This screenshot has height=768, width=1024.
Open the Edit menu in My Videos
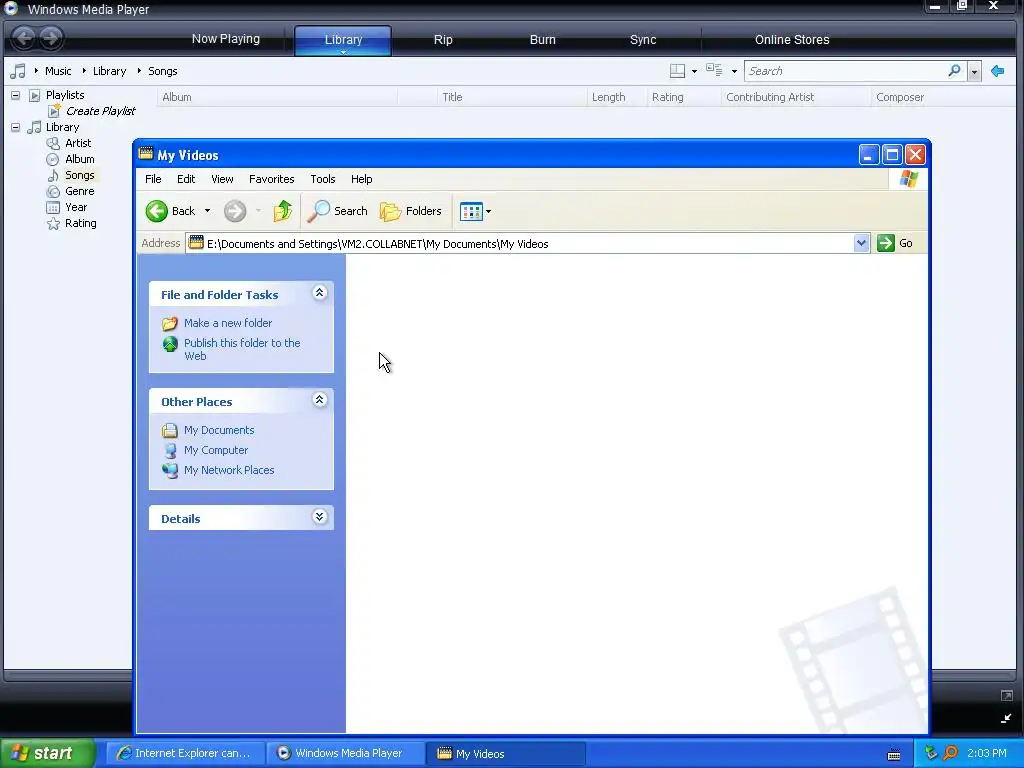[186, 179]
